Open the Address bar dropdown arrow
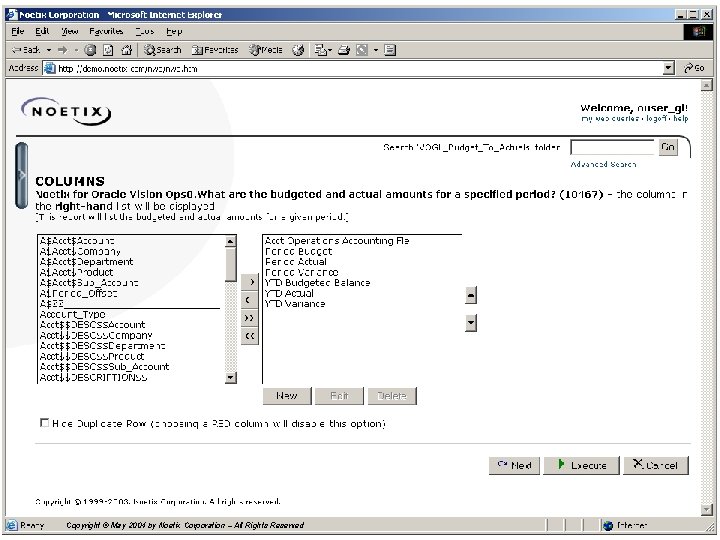The width and height of the screenshot is (720, 540). 669,68
